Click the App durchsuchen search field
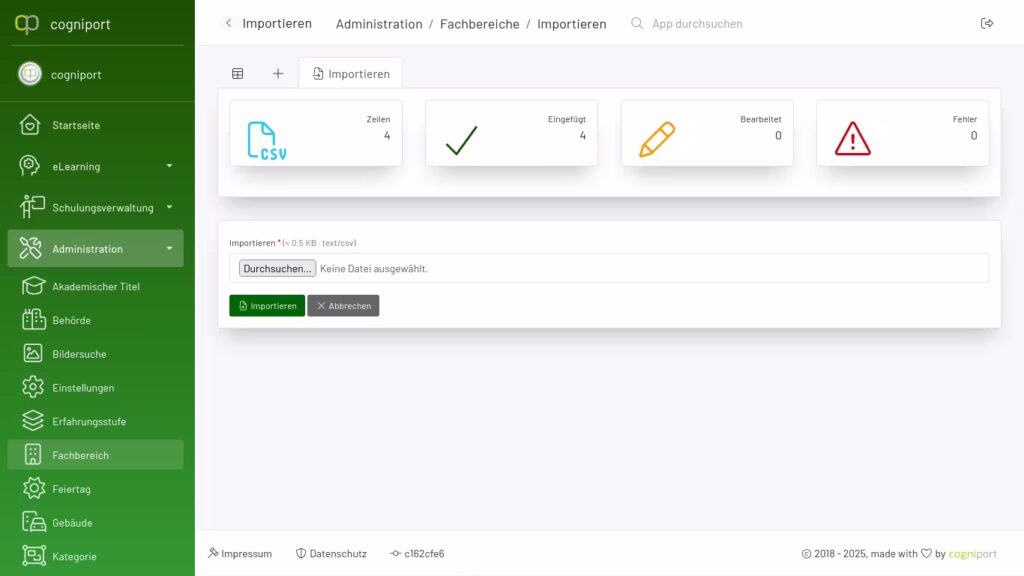 click(x=697, y=24)
